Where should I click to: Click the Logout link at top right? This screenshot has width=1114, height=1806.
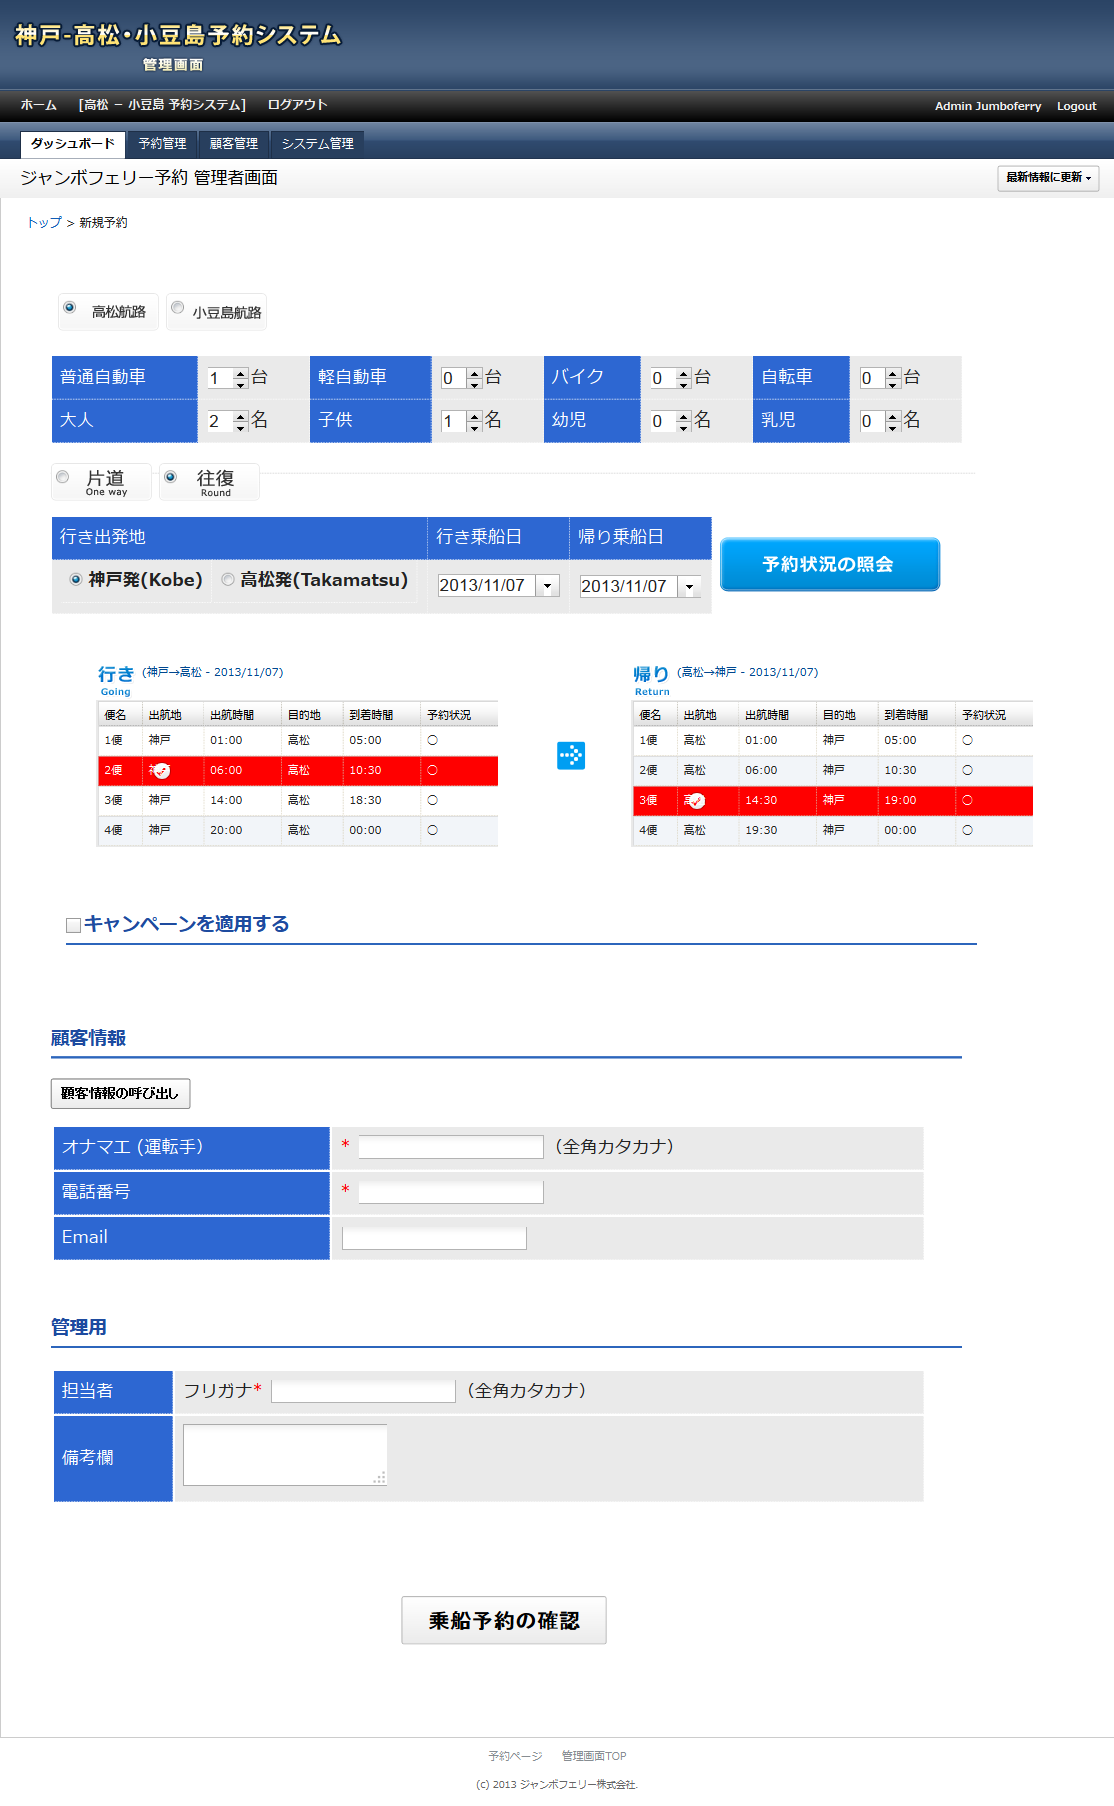(1077, 106)
